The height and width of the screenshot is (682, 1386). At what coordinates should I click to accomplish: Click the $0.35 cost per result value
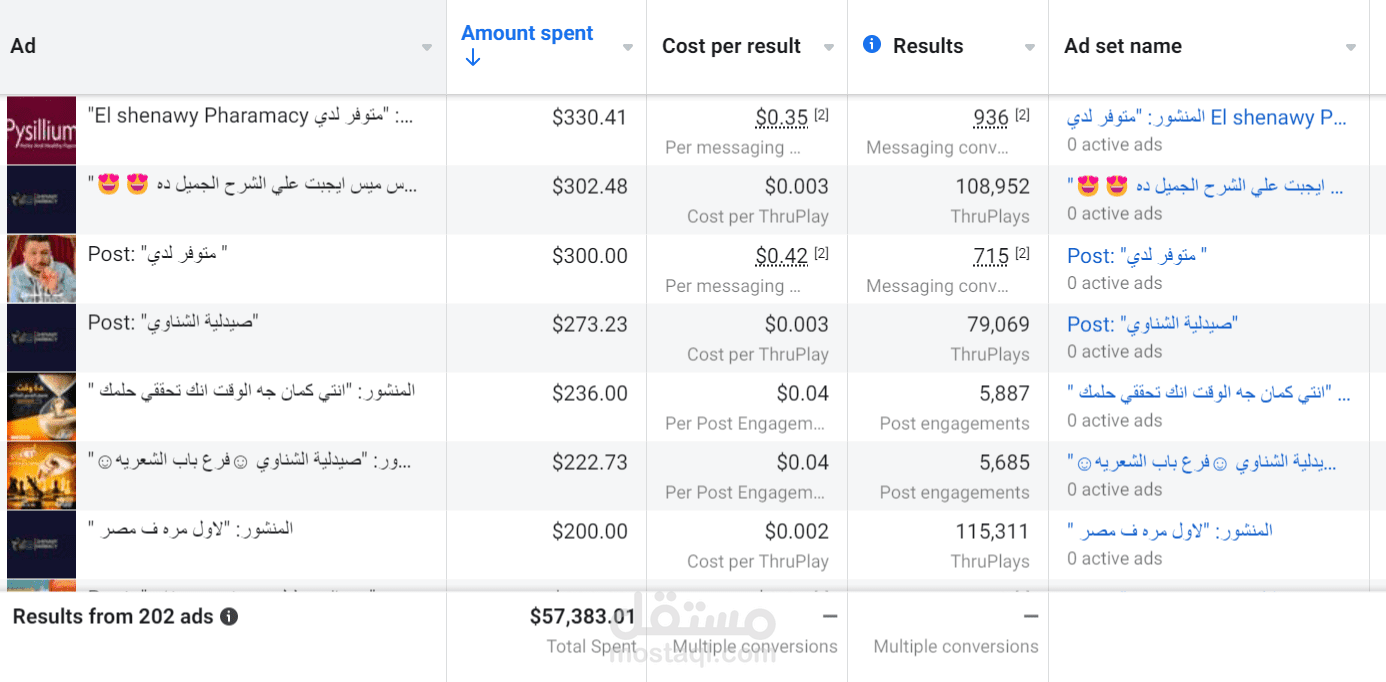click(x=781, y=118)
